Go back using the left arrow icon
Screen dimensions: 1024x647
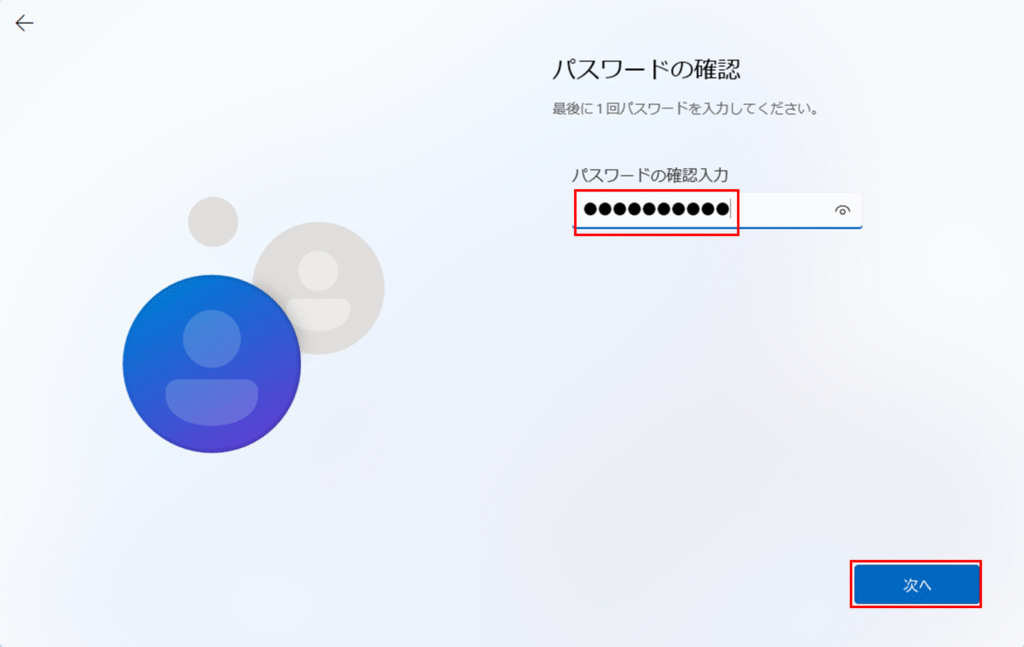[24, 23]
